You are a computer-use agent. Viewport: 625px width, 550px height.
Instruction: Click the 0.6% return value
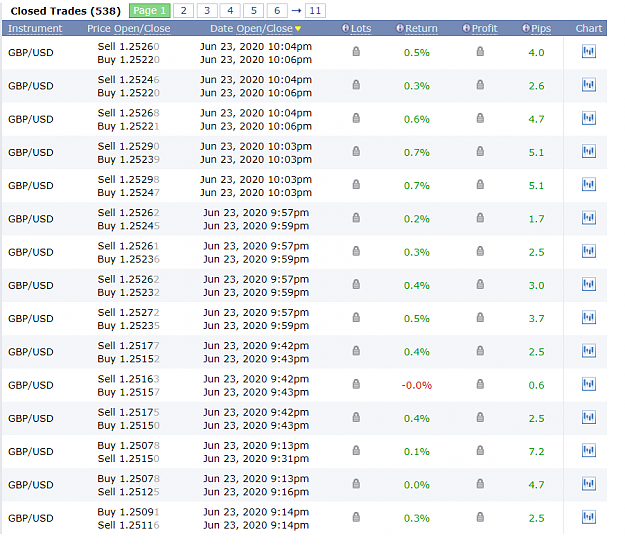click(x=417, y=119)
